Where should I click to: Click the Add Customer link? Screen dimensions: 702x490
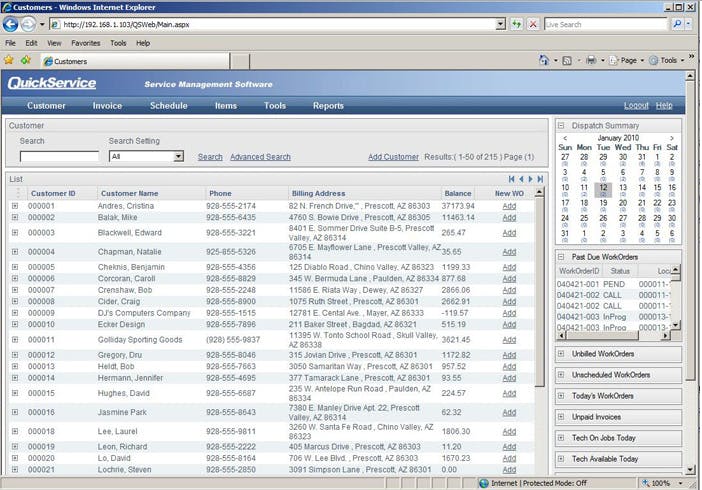tap(393, 157)
